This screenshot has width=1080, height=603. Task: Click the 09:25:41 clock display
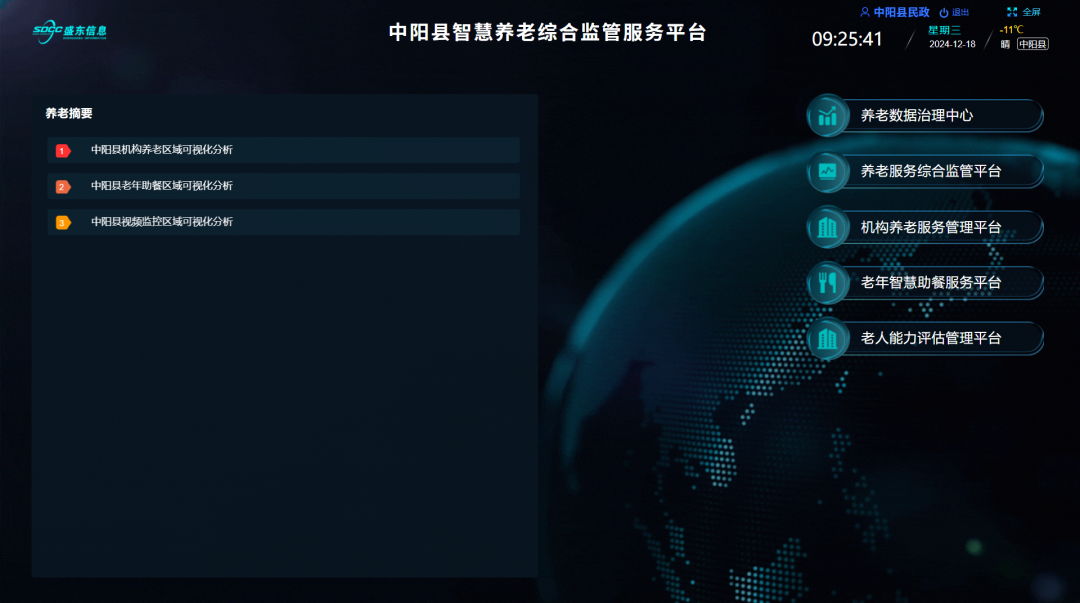tap(847, 39)
